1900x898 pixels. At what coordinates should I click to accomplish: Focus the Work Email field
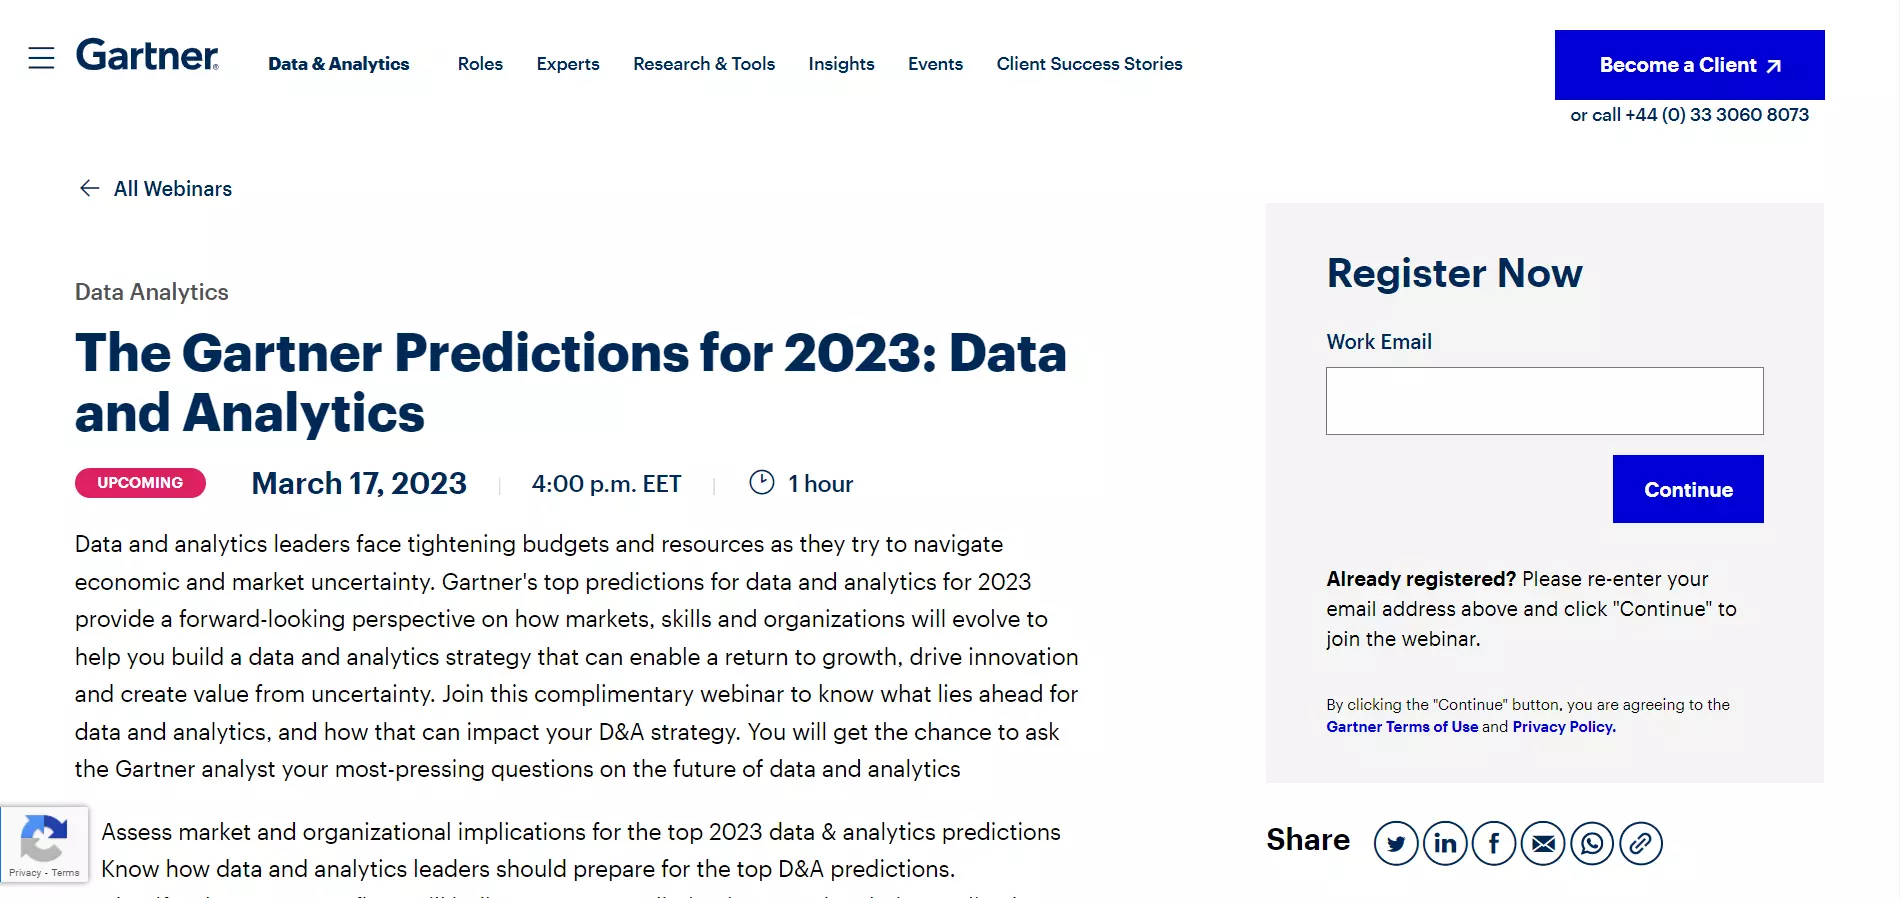[x=1544, y=401]
